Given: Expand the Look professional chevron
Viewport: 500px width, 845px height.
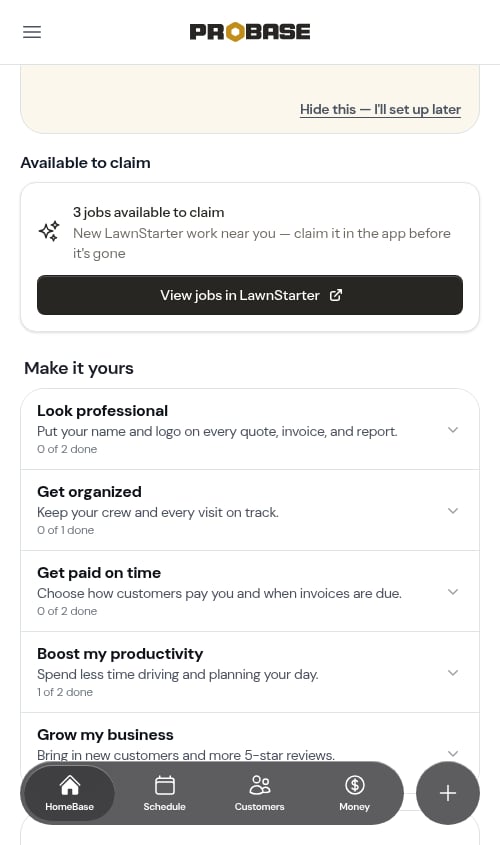Looking at the screenshot, I should pyautogui.click(x=453, y=430).
